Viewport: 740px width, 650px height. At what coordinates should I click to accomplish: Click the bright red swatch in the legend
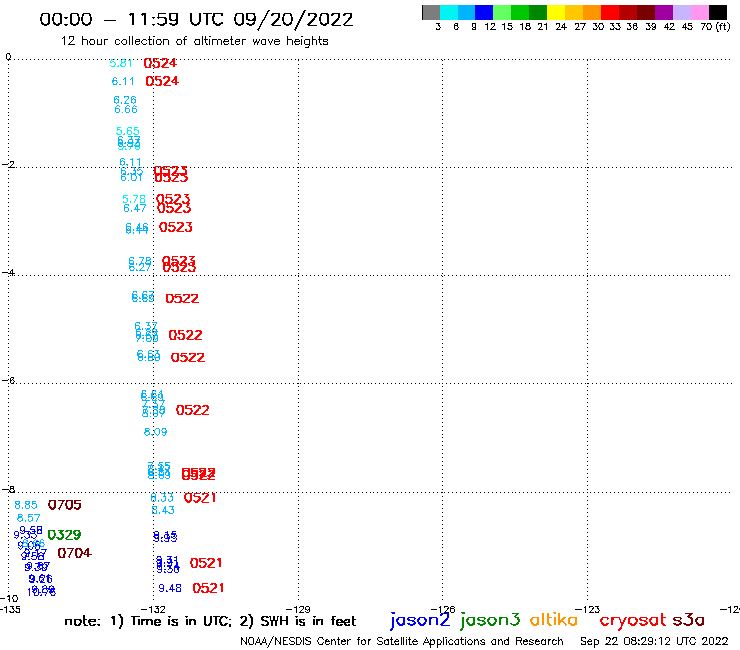[610, 12]
